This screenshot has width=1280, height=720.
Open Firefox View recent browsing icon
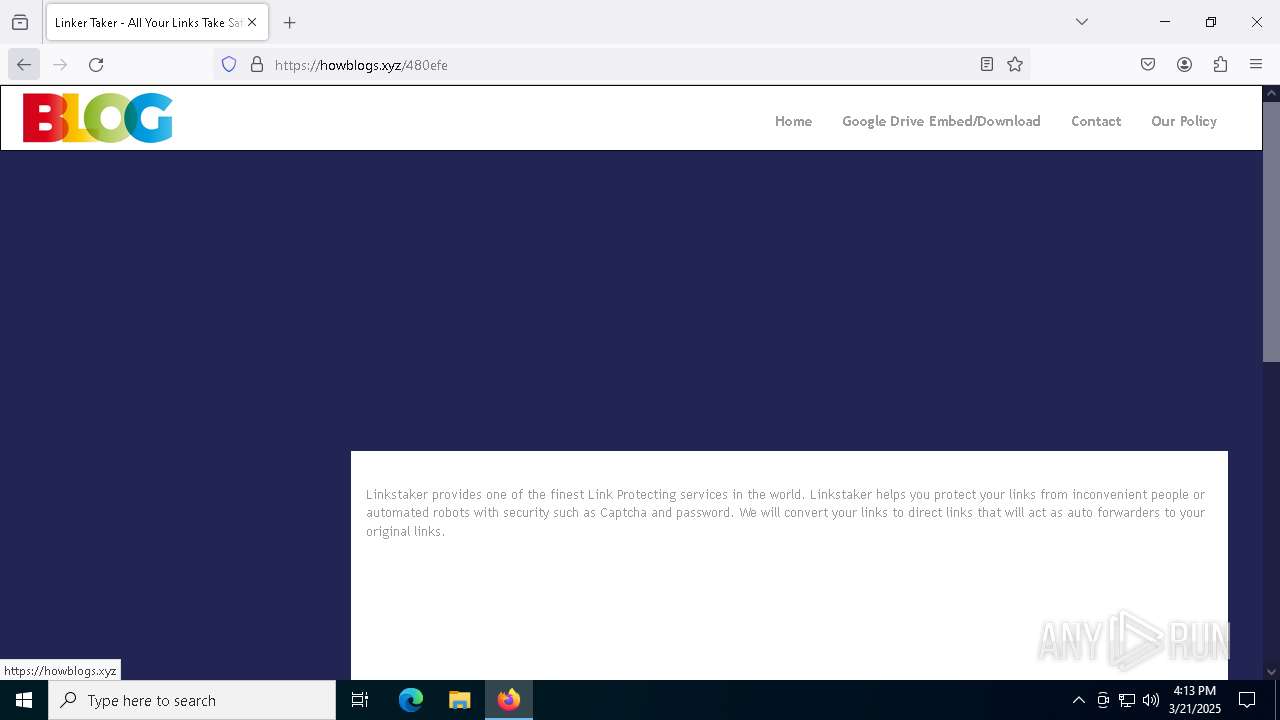[20, 22]
